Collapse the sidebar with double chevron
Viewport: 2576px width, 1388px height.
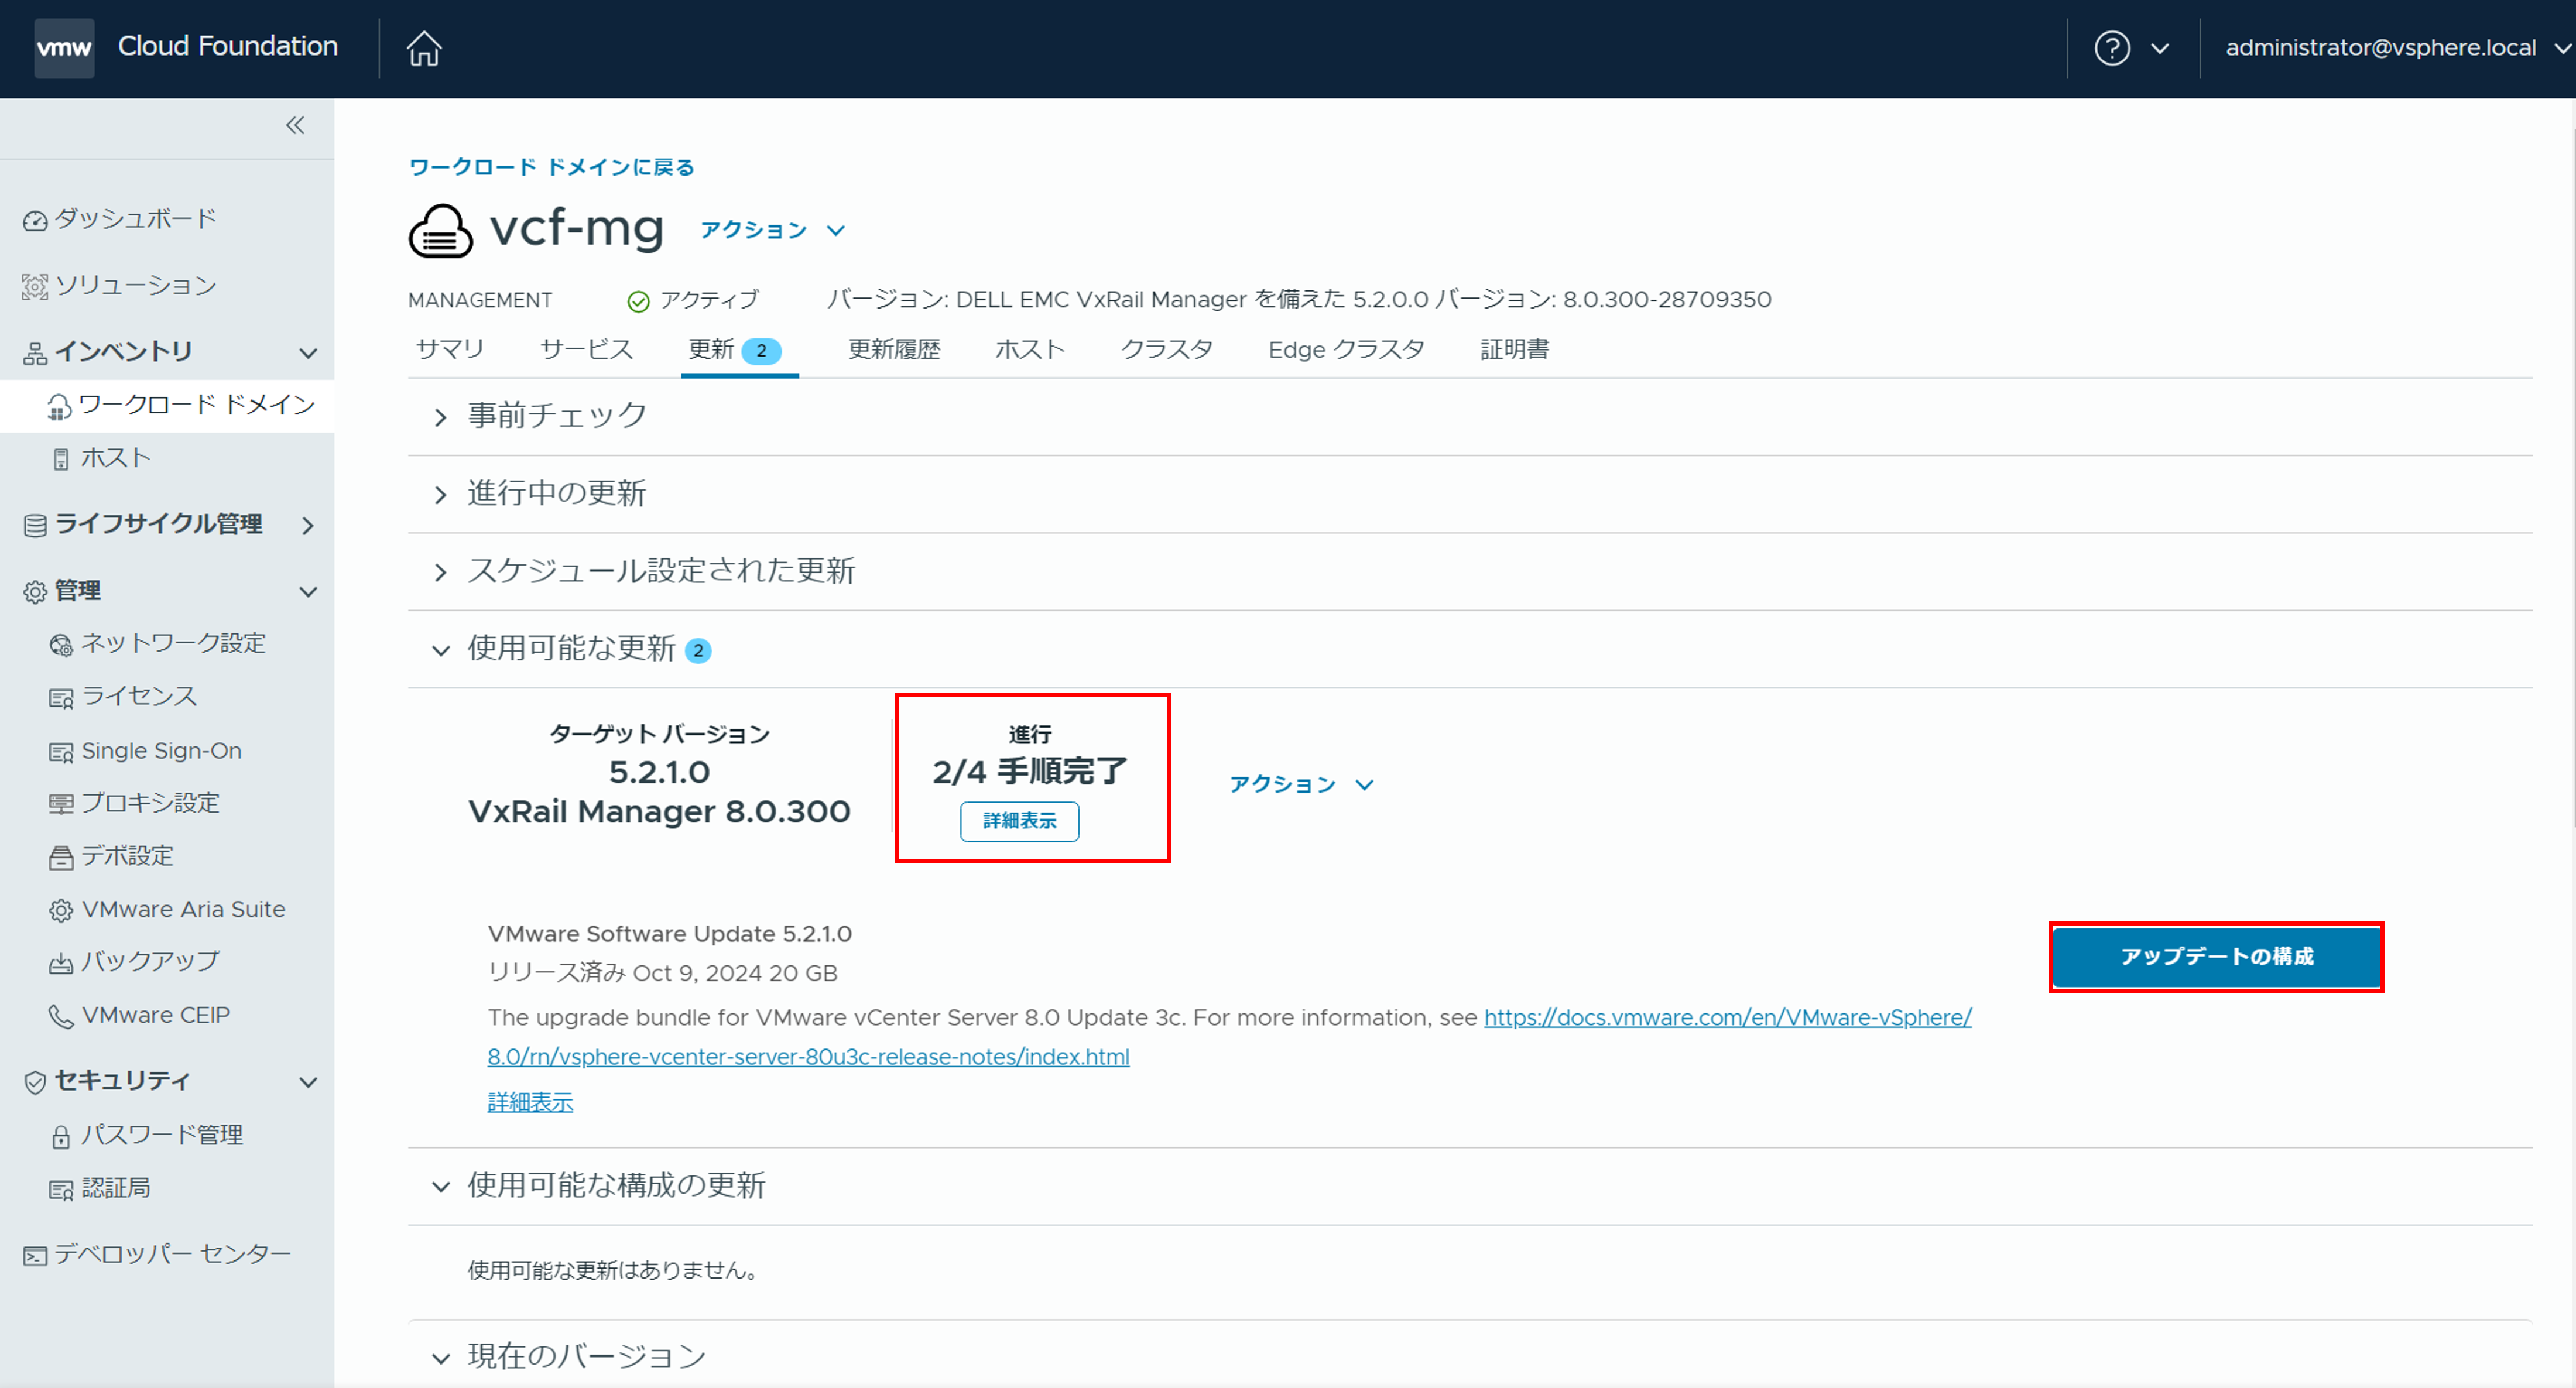point(295,125)
